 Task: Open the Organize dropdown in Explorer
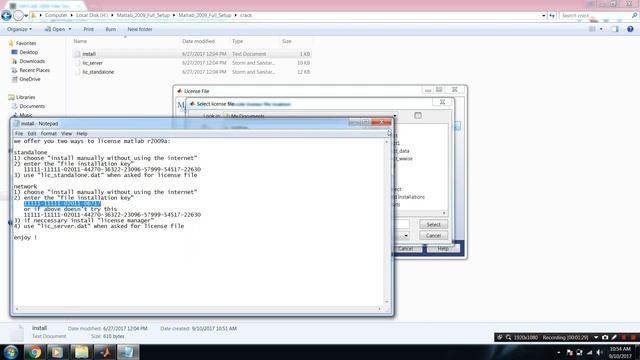point(19,29)
